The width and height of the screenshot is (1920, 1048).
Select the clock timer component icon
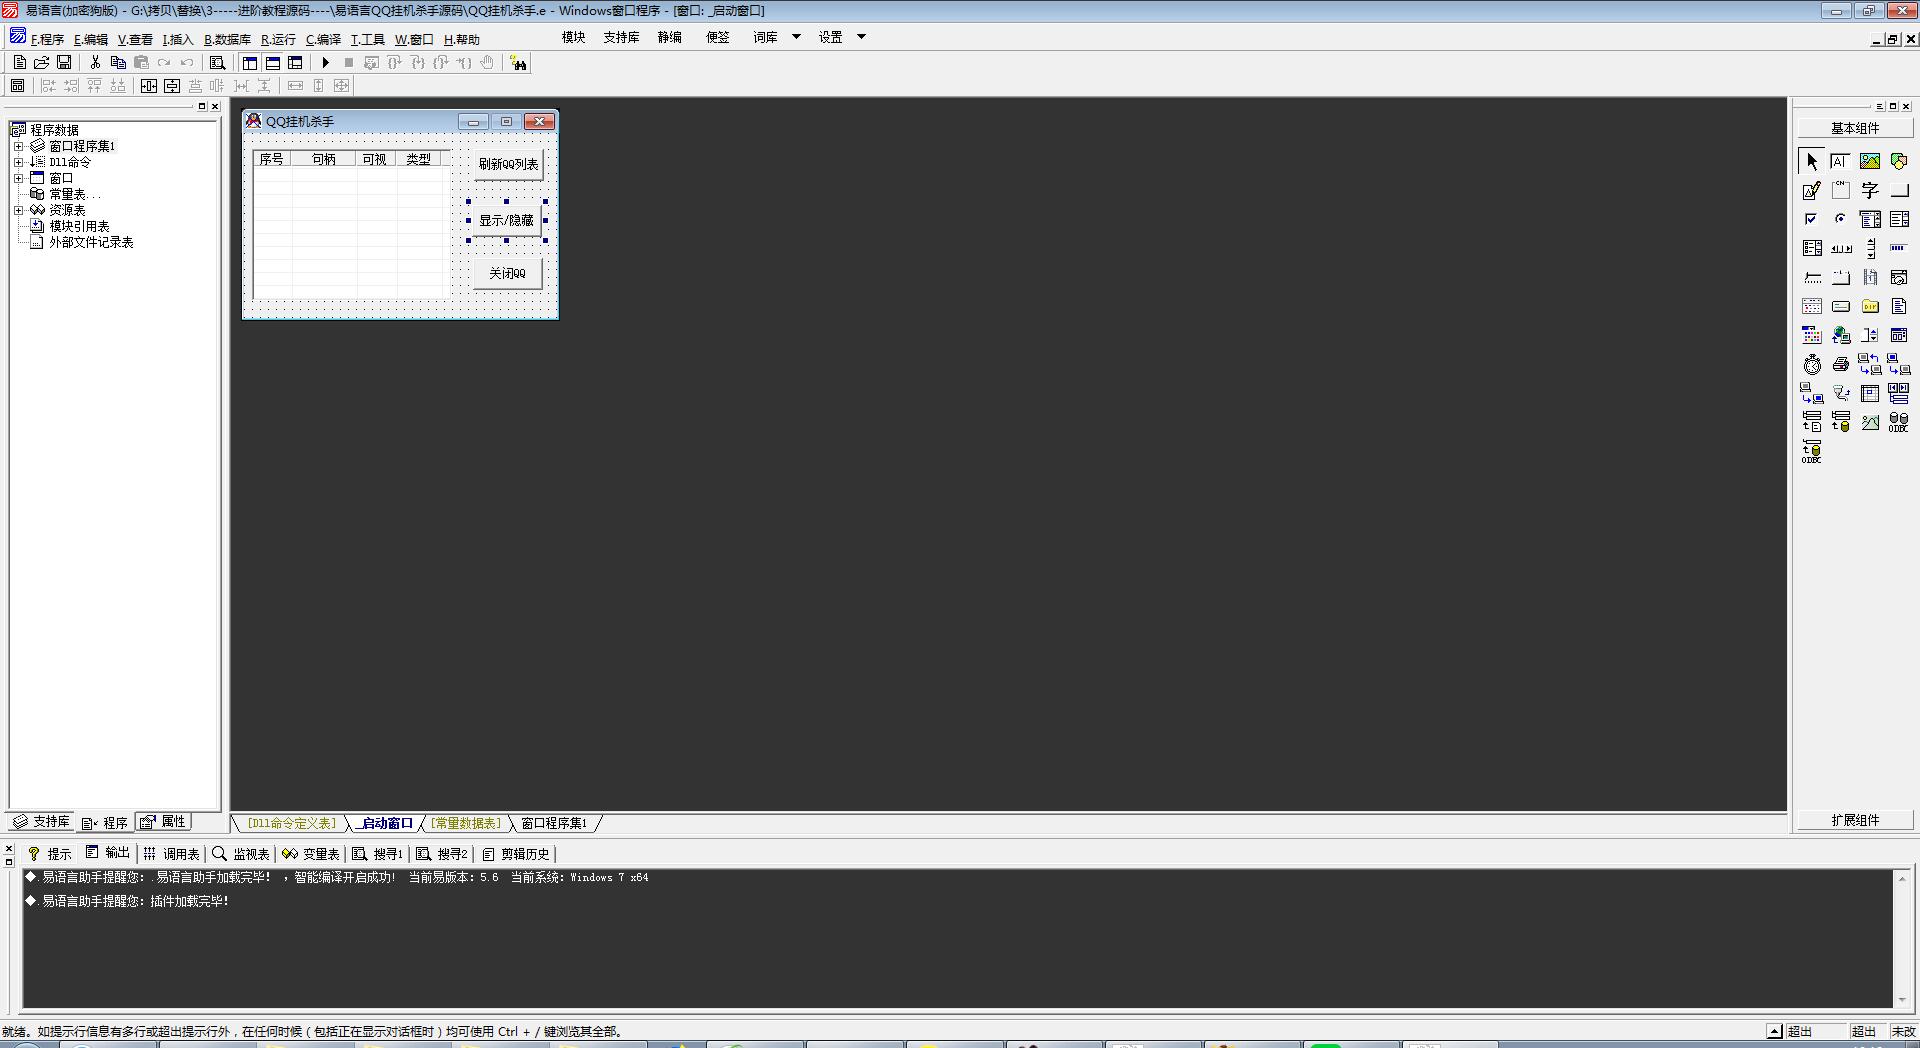pos(1812,364)
